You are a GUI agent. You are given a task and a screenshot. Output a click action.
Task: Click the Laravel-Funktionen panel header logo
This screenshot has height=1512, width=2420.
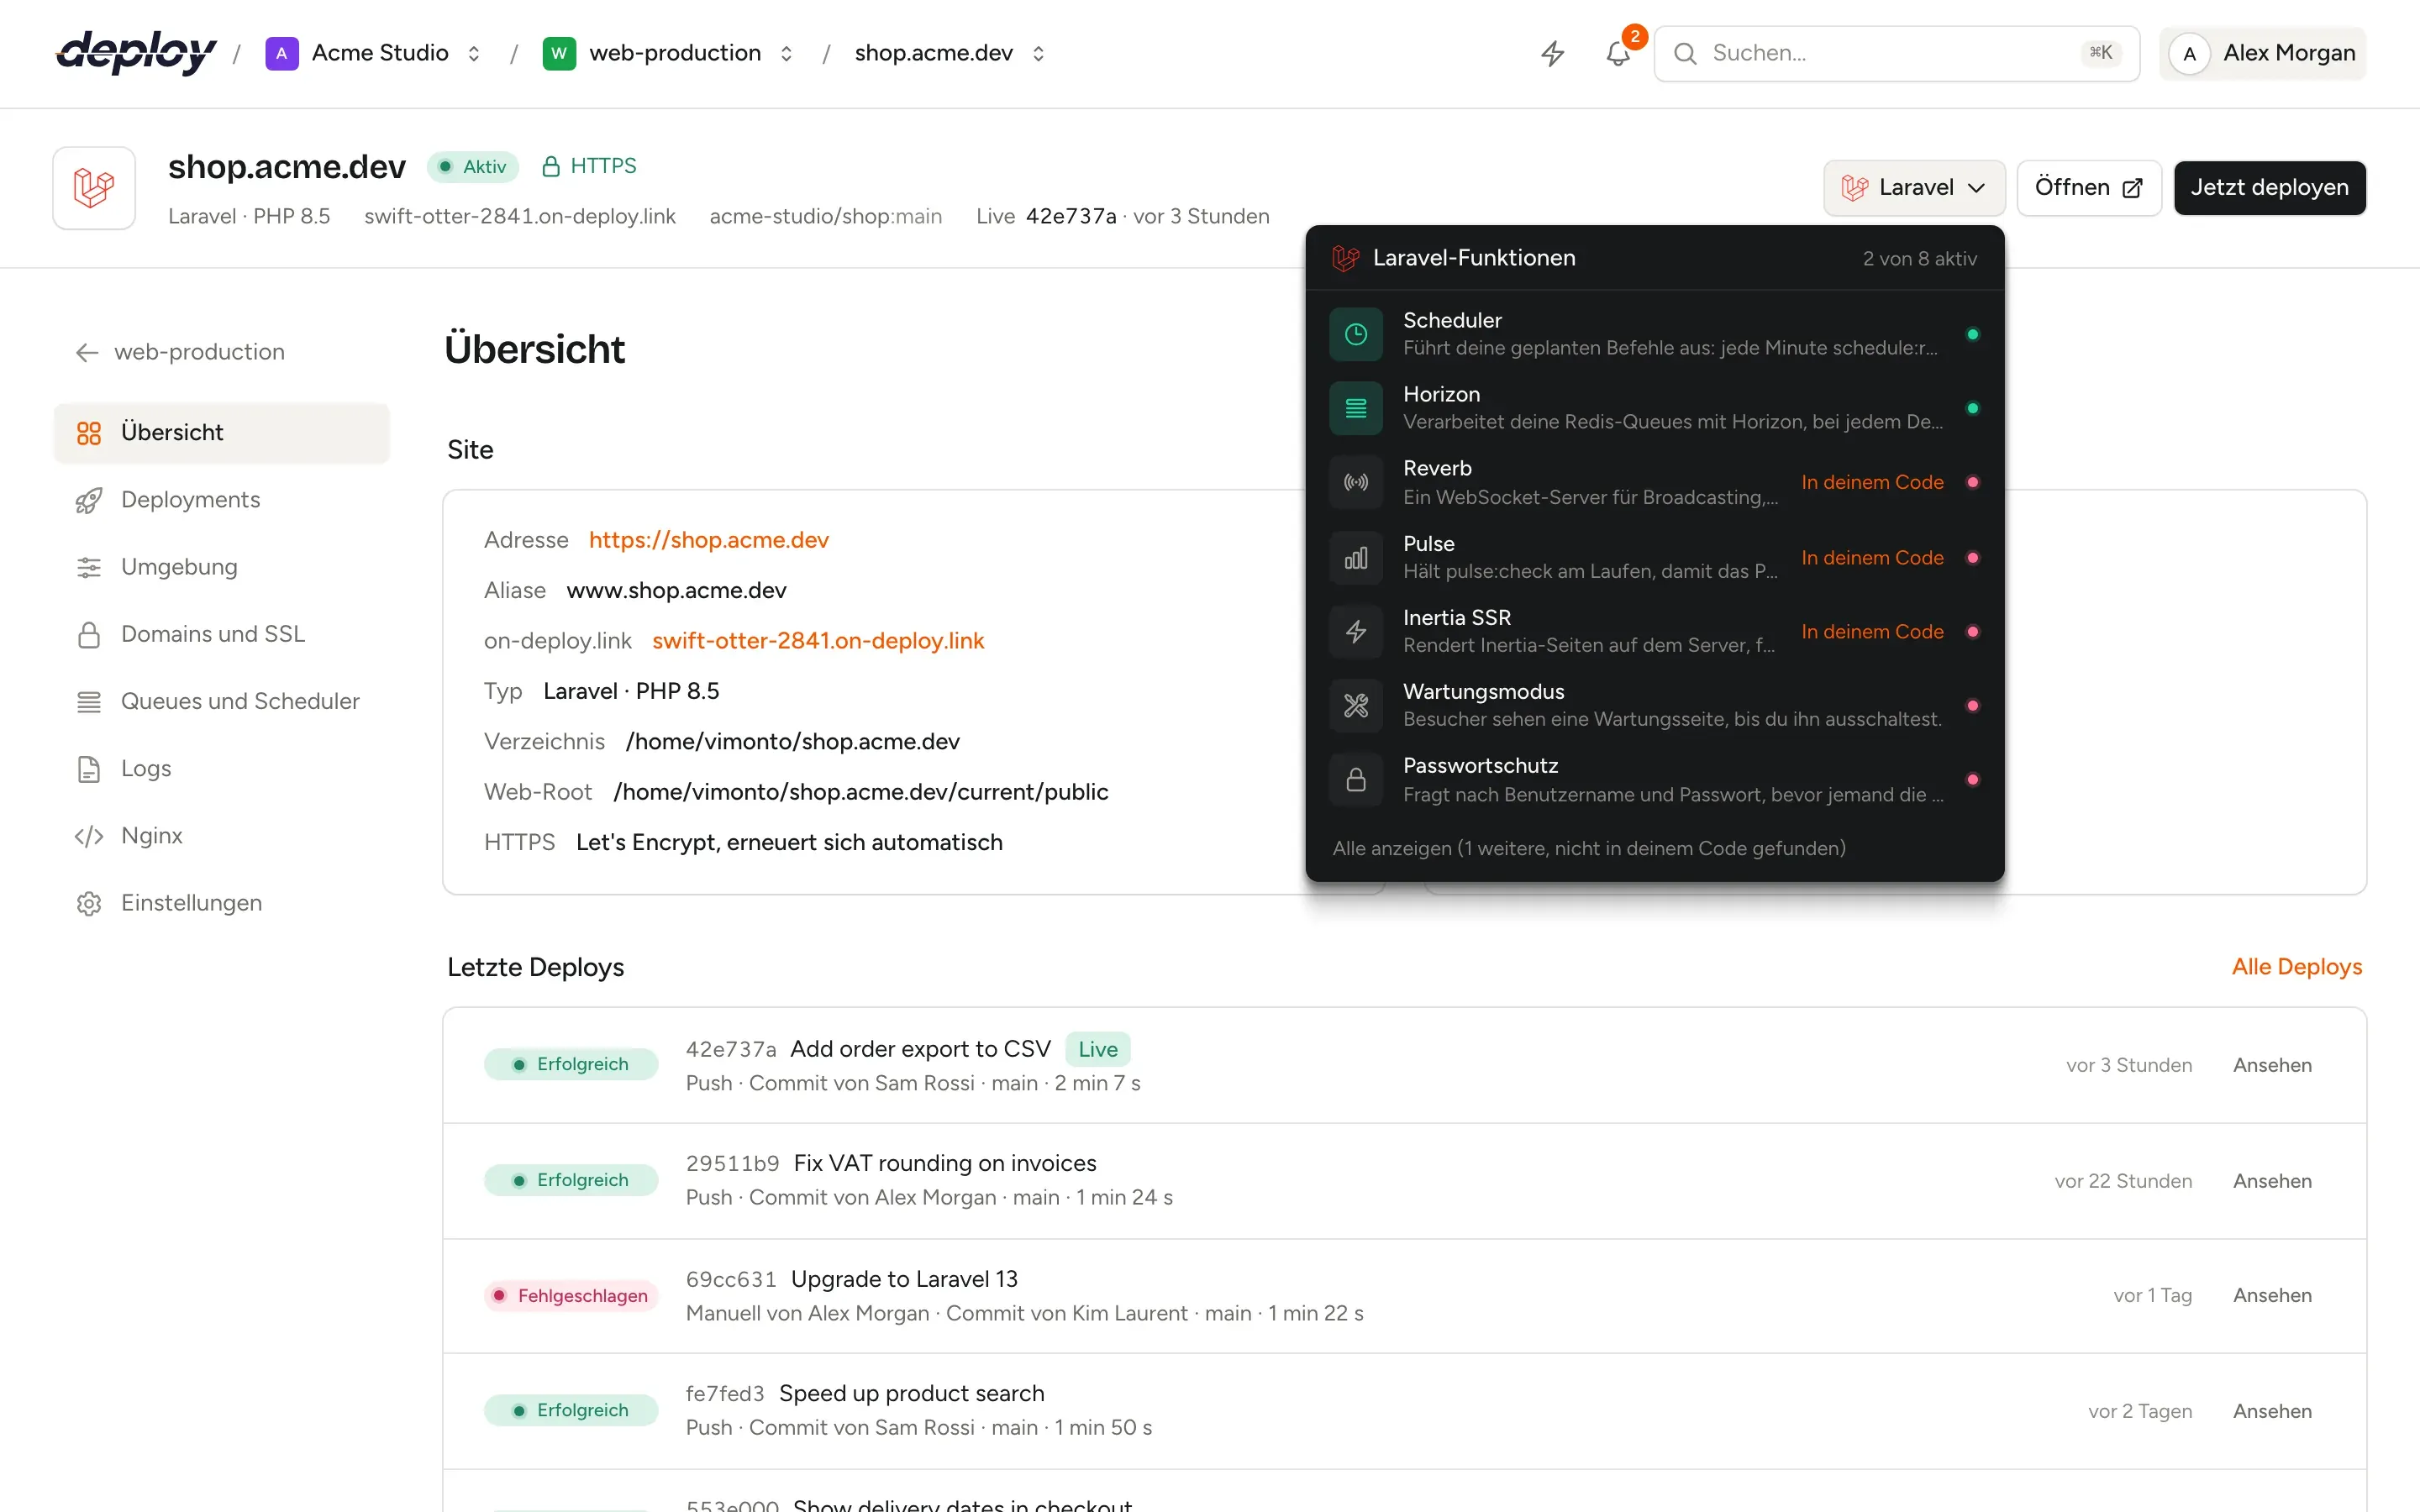(x=1346, y=258)
